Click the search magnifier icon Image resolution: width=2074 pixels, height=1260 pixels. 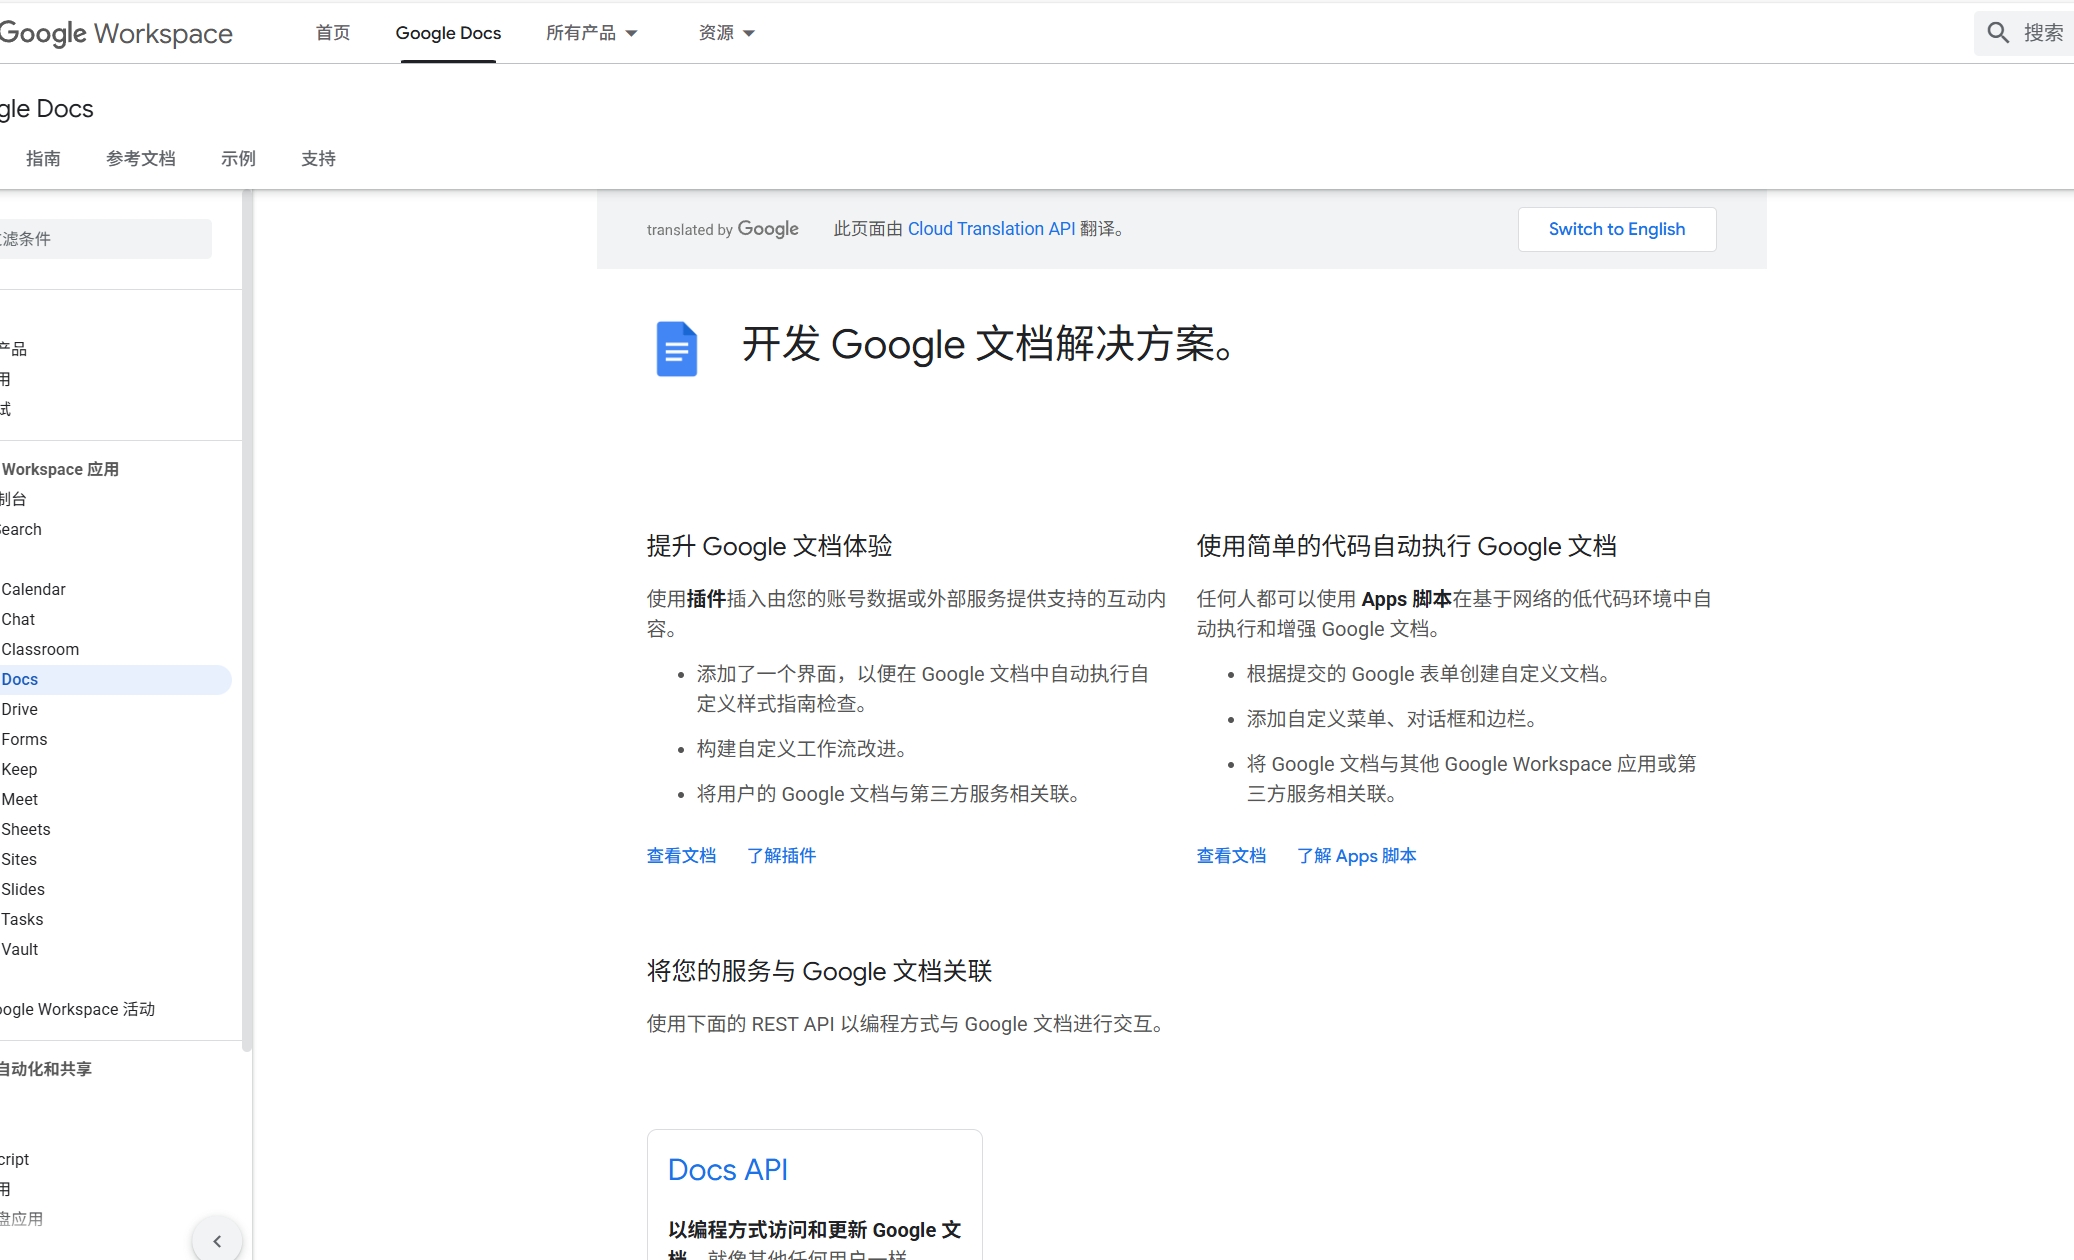point(1998,33)
